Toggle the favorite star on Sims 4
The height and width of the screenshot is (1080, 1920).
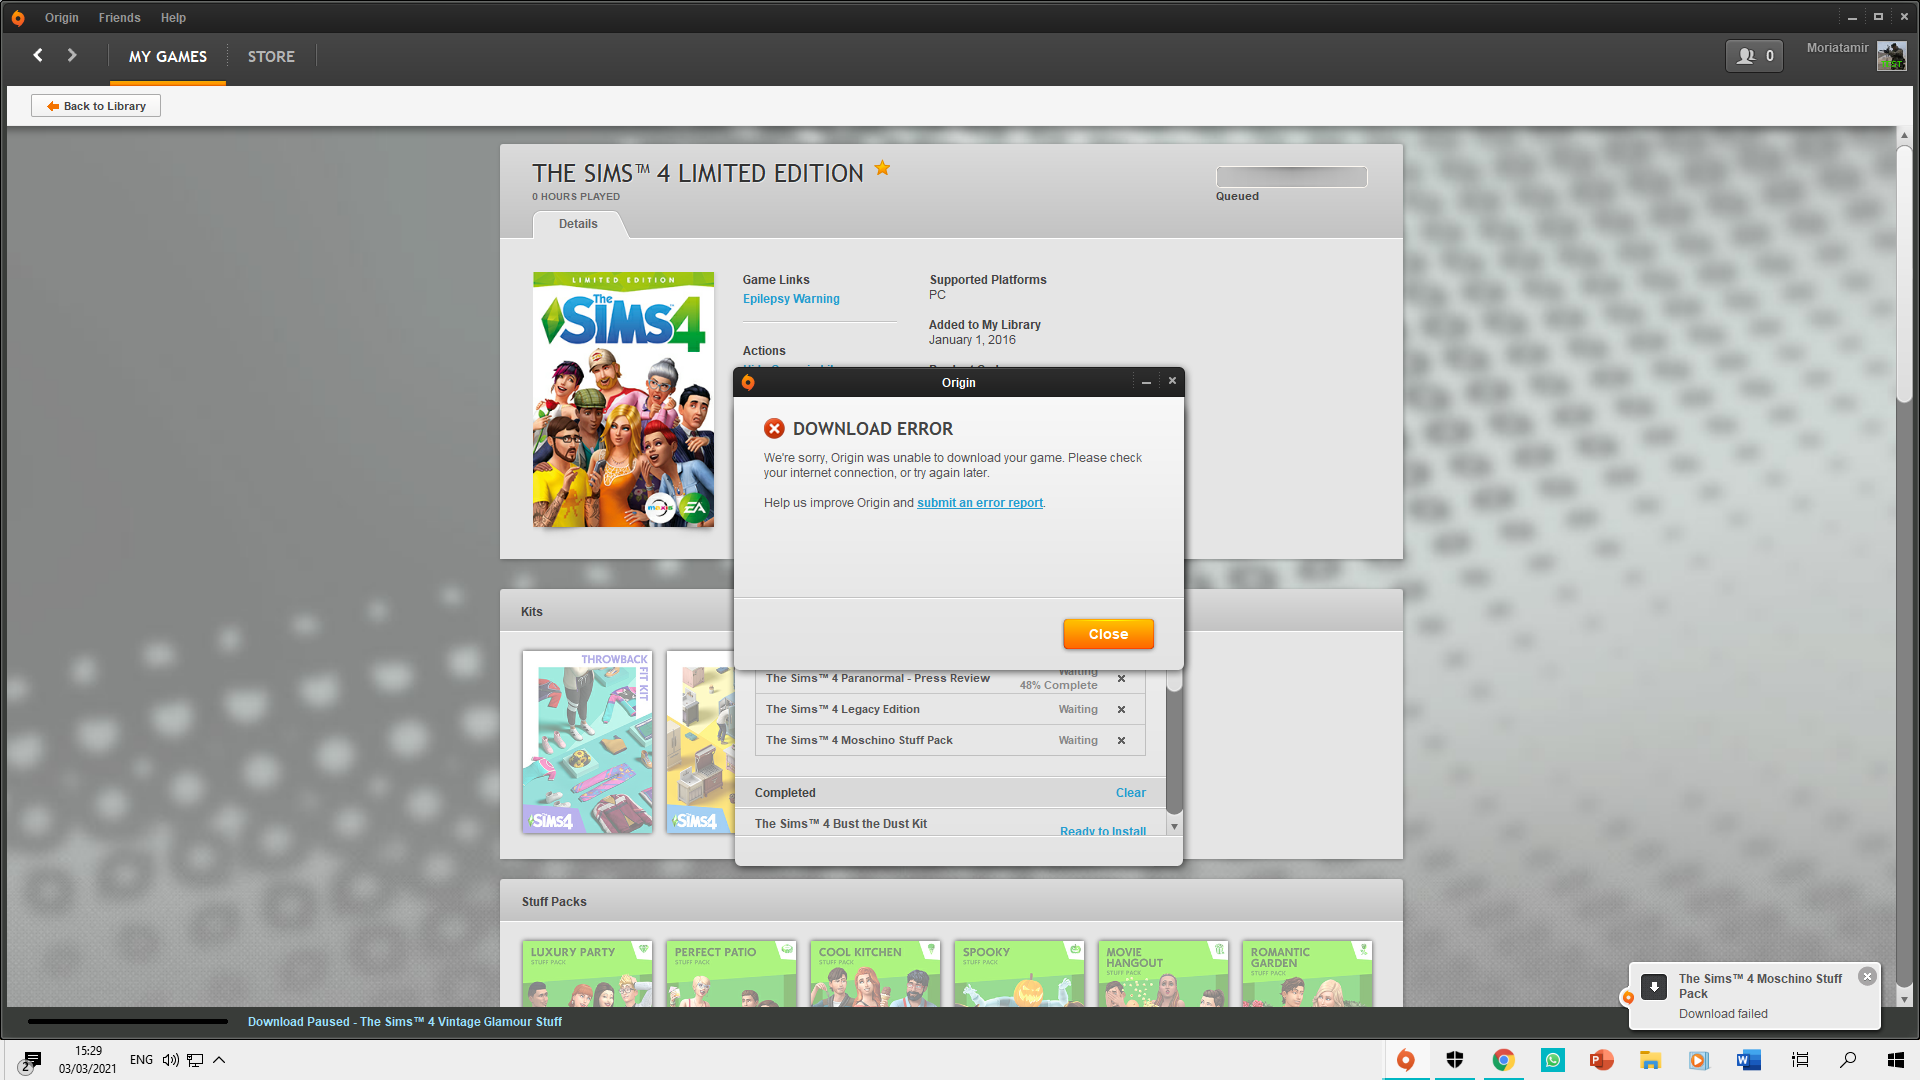click(882, 168)
